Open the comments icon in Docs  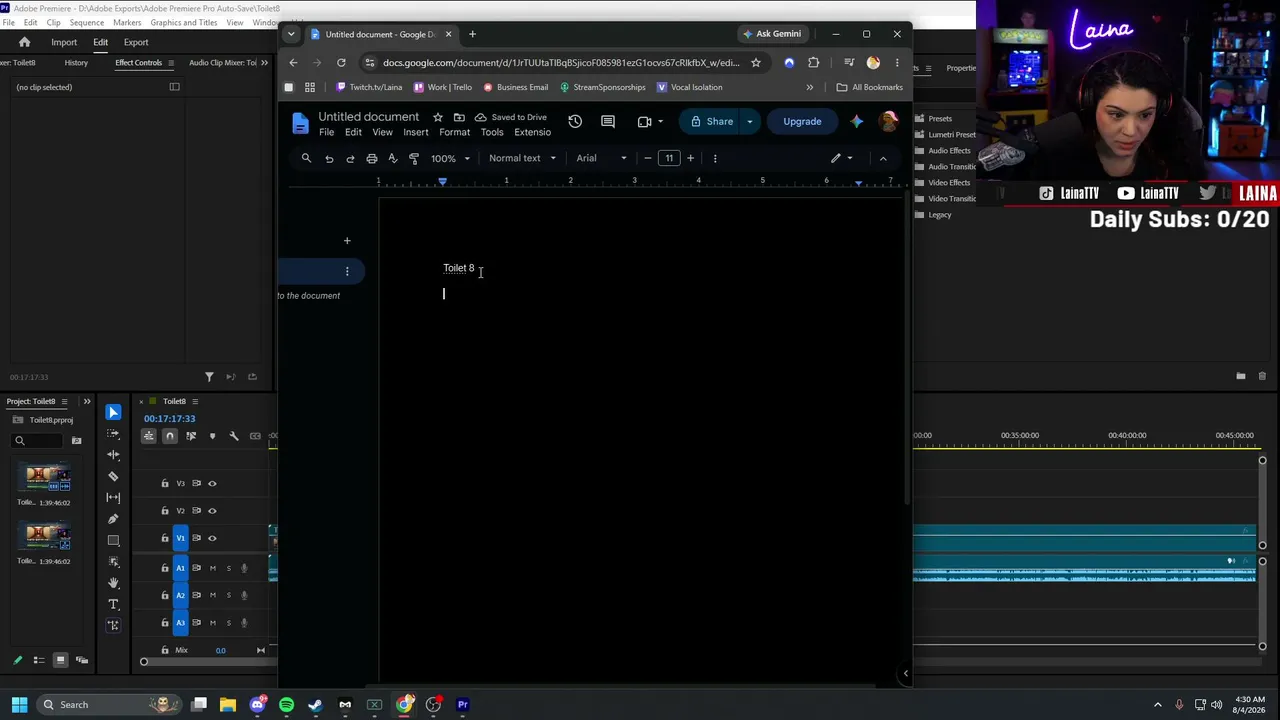[x=608, y=121]
